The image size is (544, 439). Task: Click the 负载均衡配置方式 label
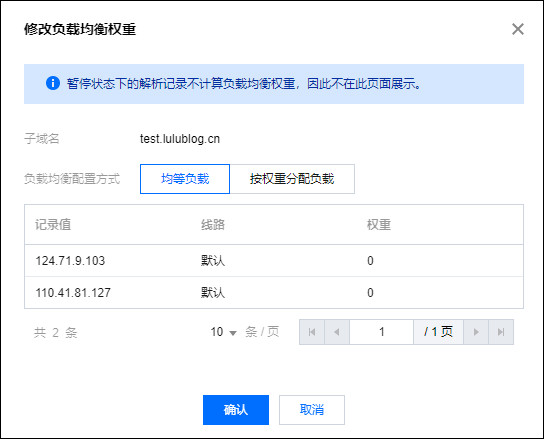pos(72,179)
